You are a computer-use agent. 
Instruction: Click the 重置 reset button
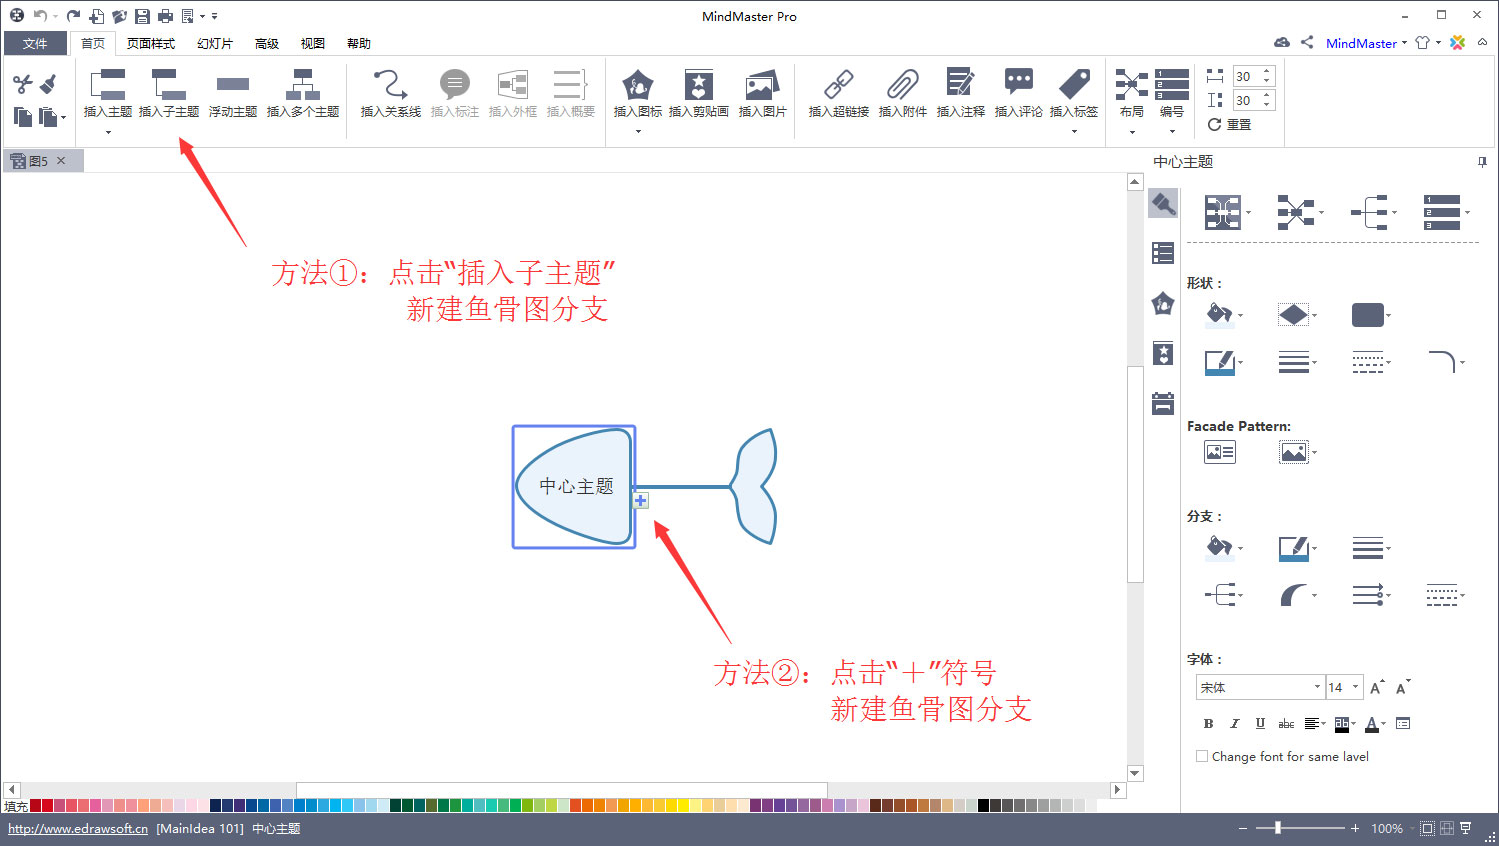tap(1229, 125)
